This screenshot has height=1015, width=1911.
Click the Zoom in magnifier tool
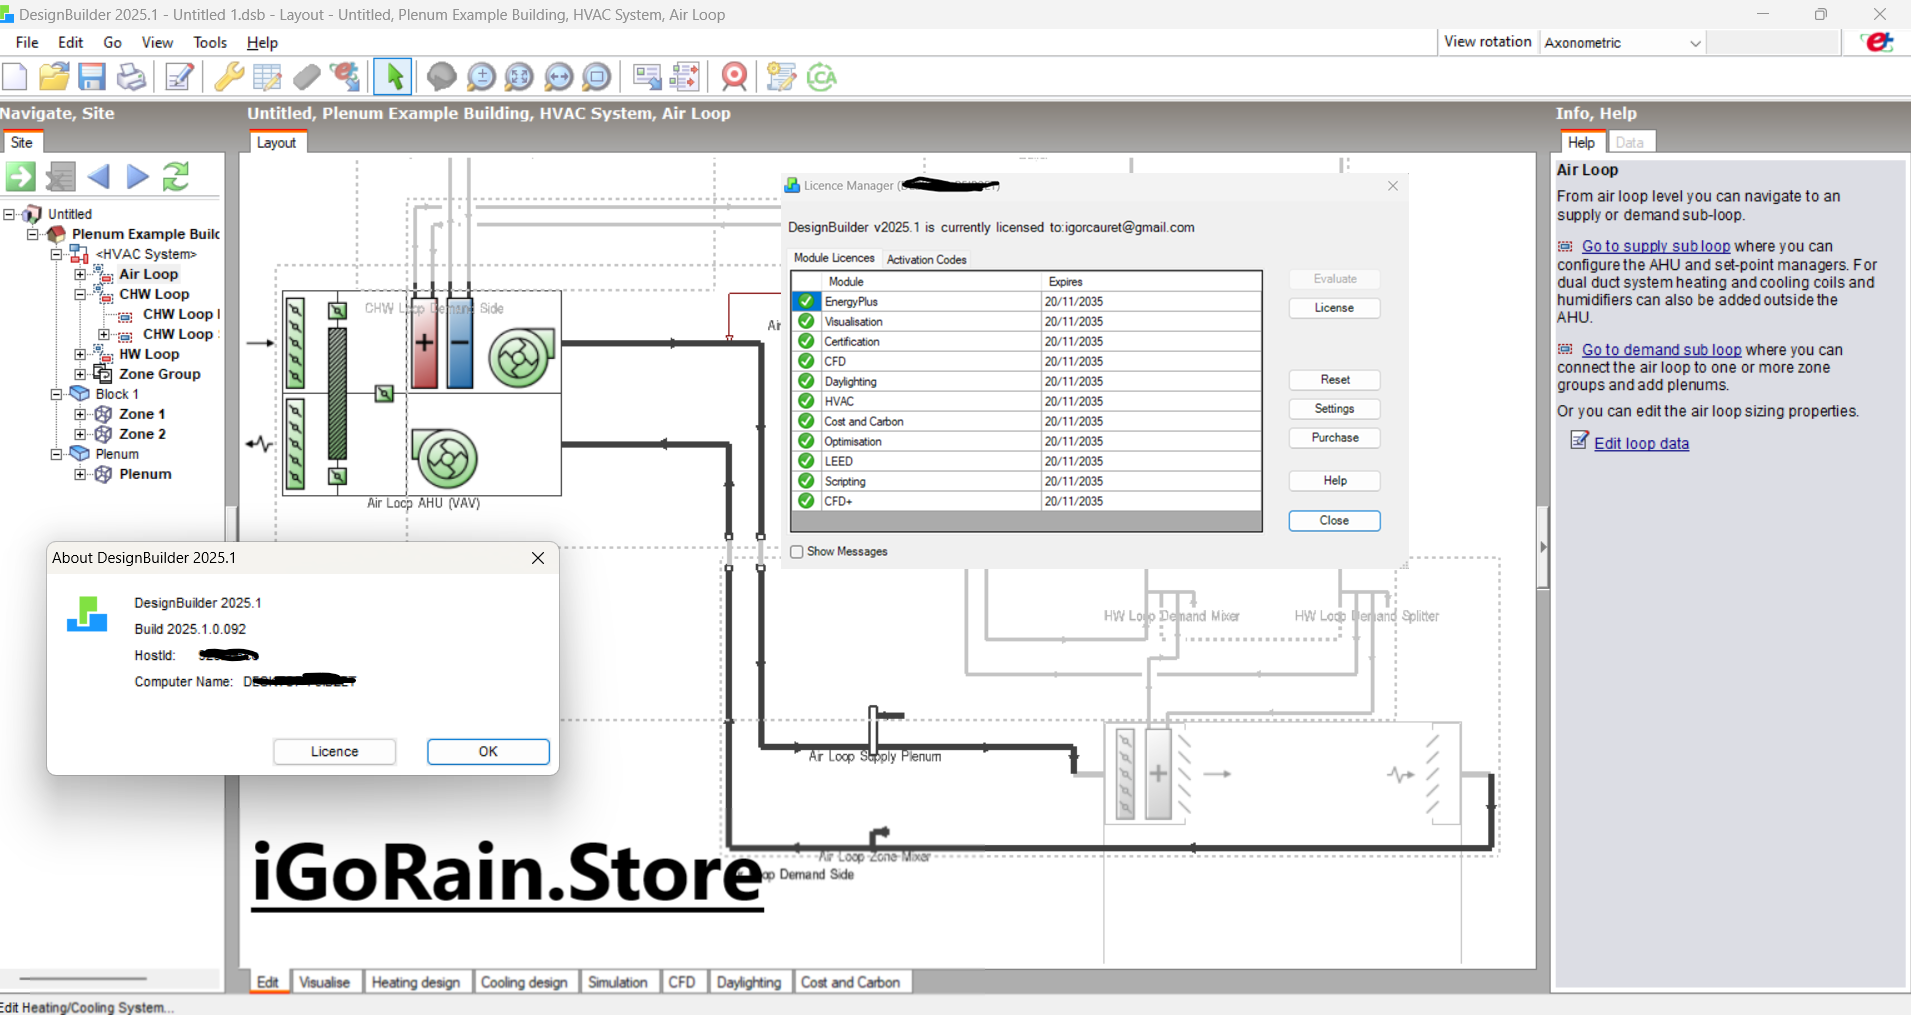(481, 76)
